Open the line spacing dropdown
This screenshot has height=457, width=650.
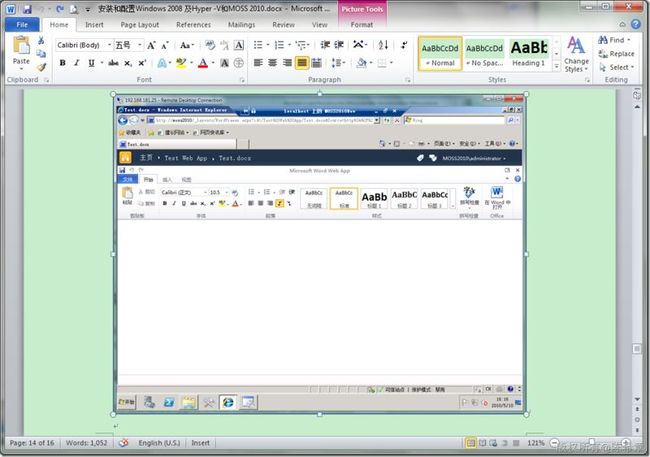click(x=338, y=63)
